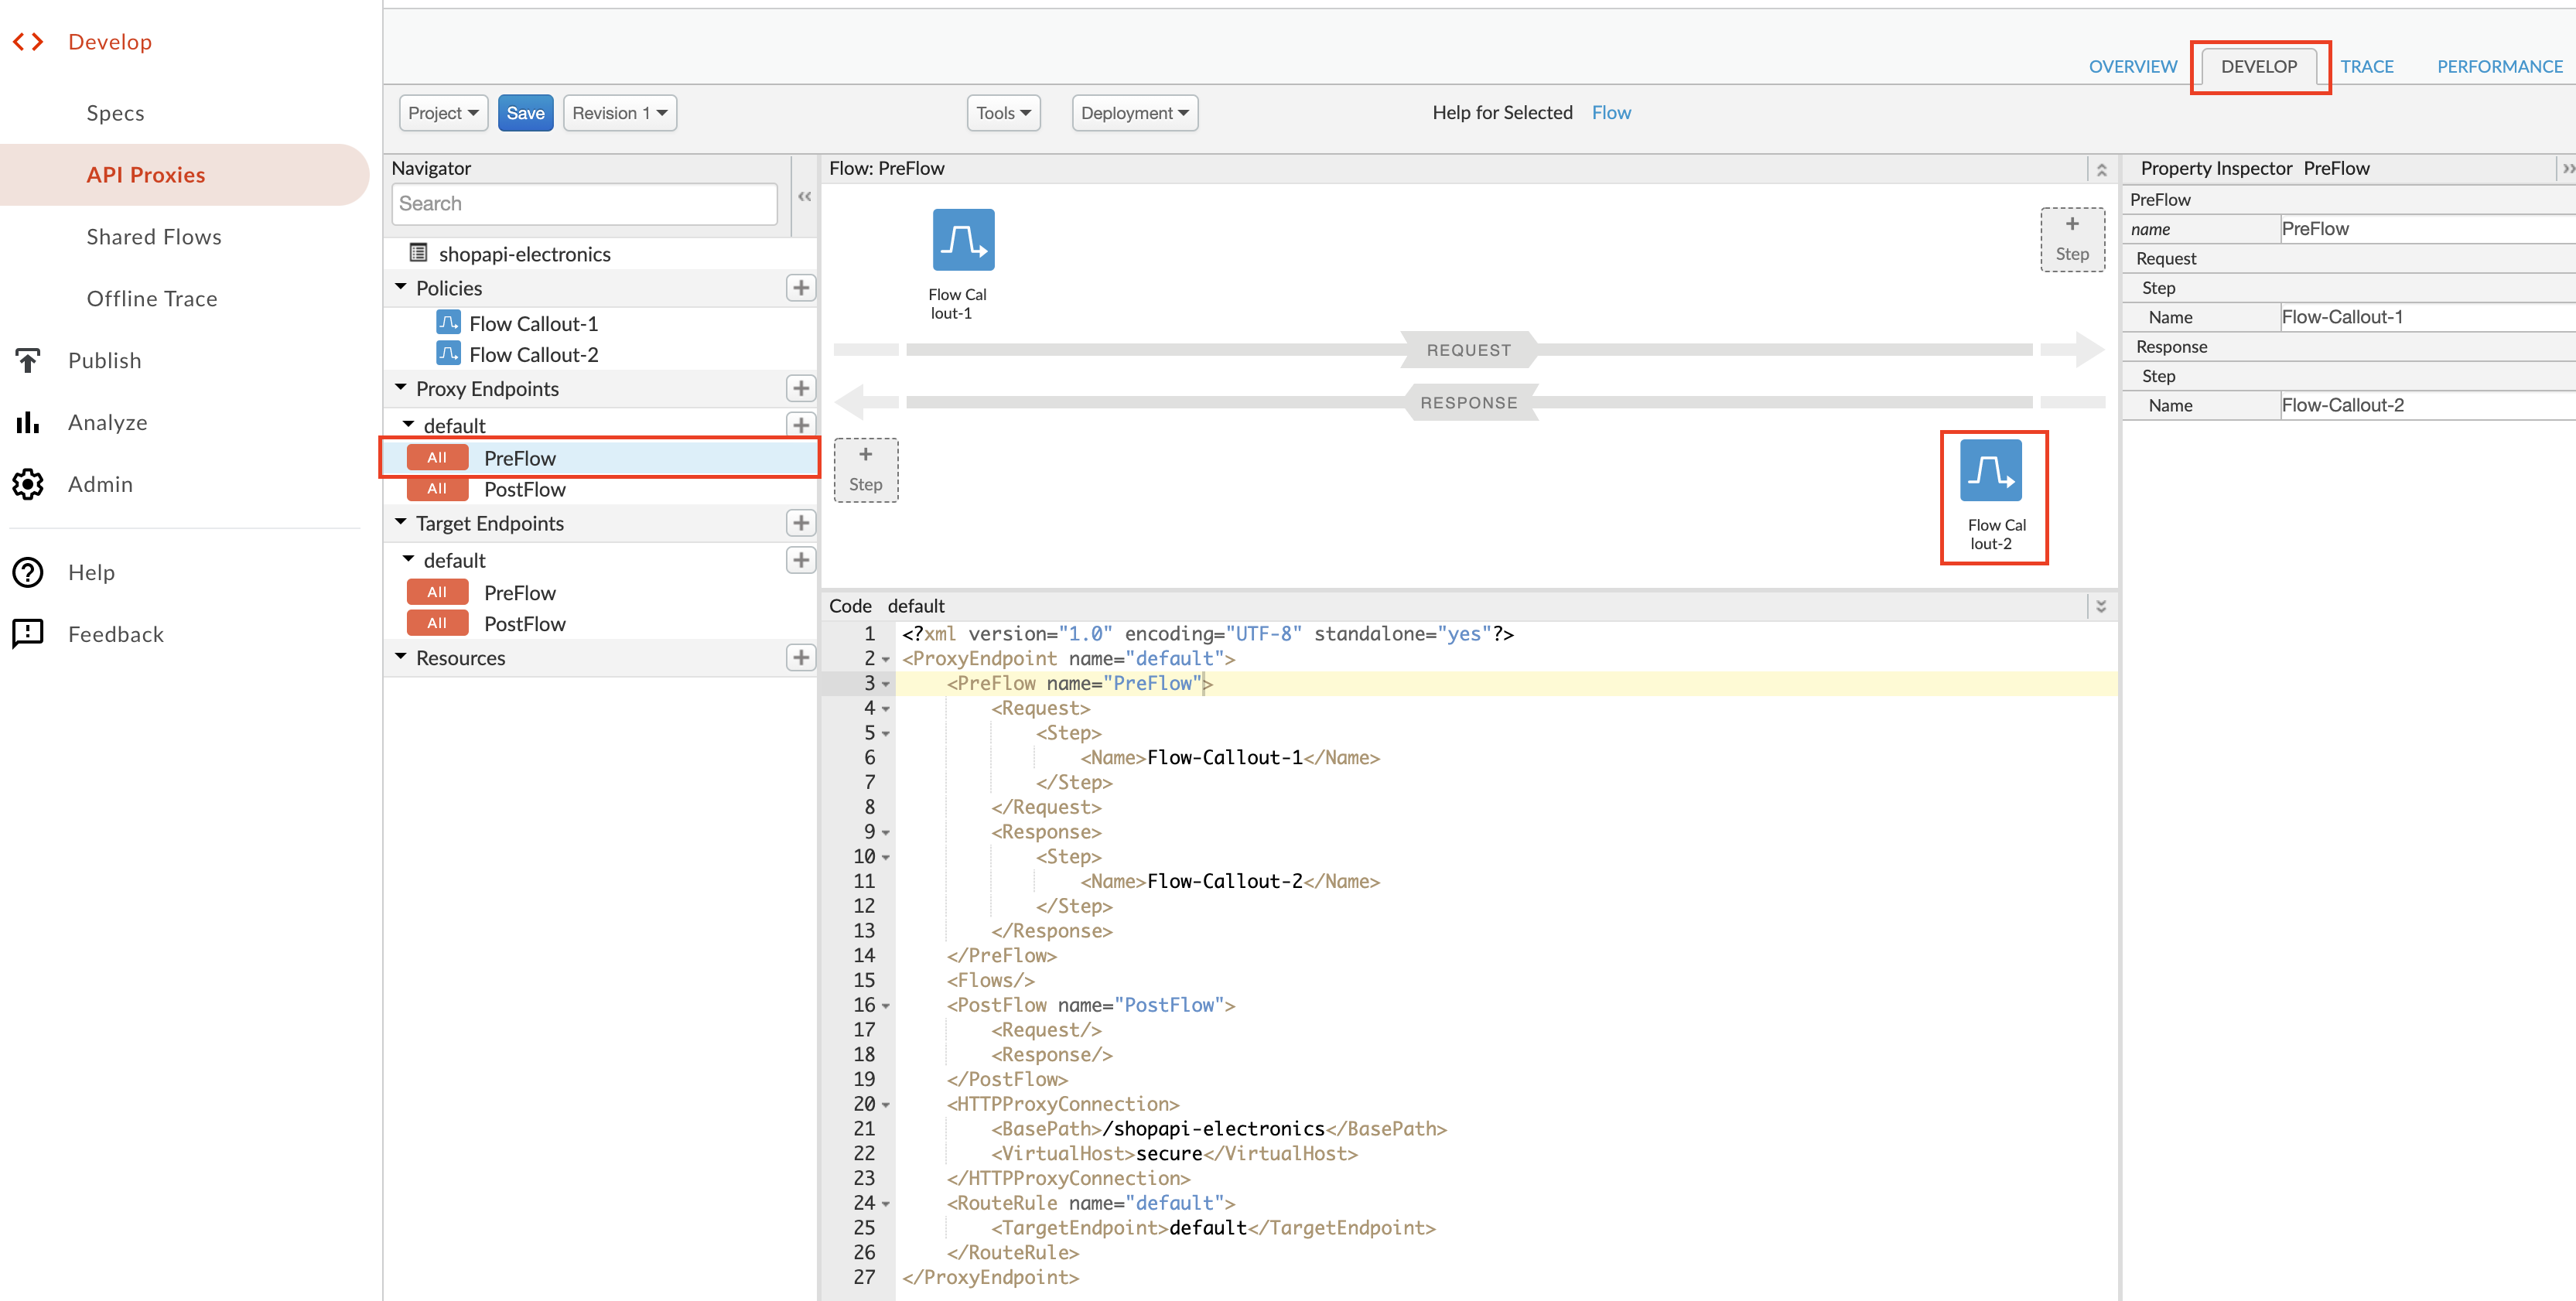This screenshot has width=2576, height=1301.
Task: Collapse the default node under Proxy Endpoints
Action: (408, 424)
